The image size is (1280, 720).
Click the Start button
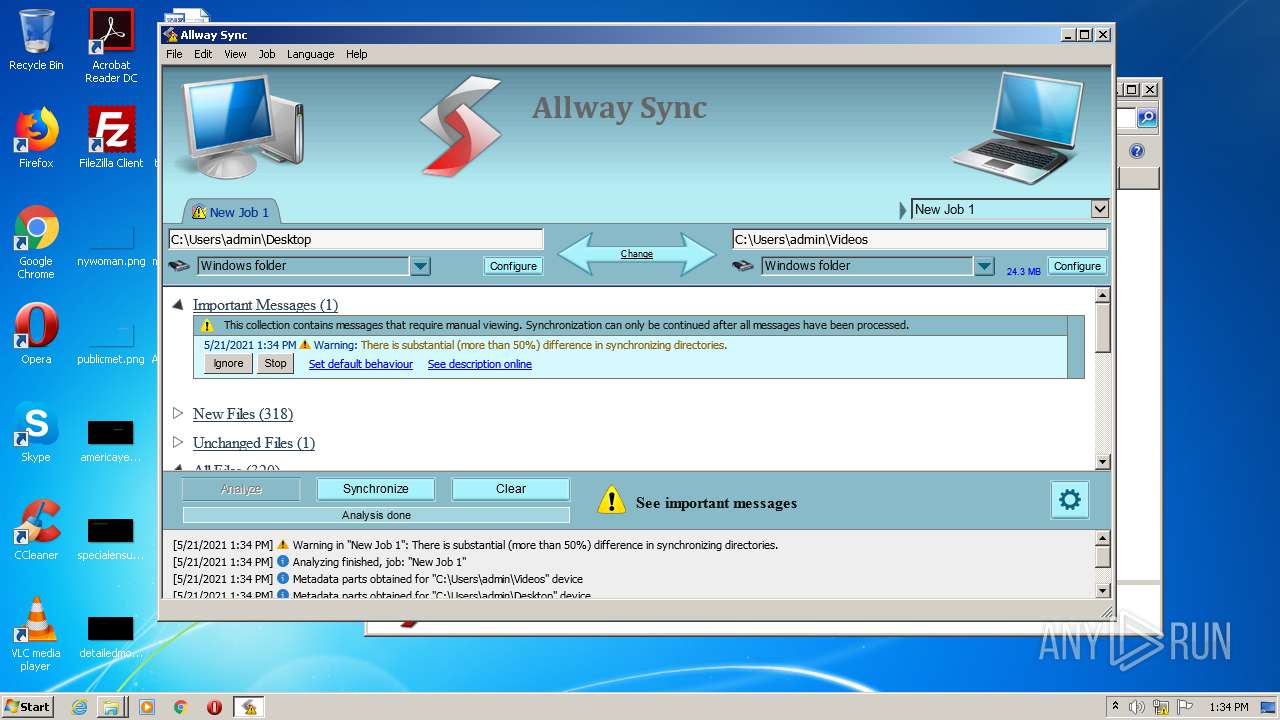[27, 707]
